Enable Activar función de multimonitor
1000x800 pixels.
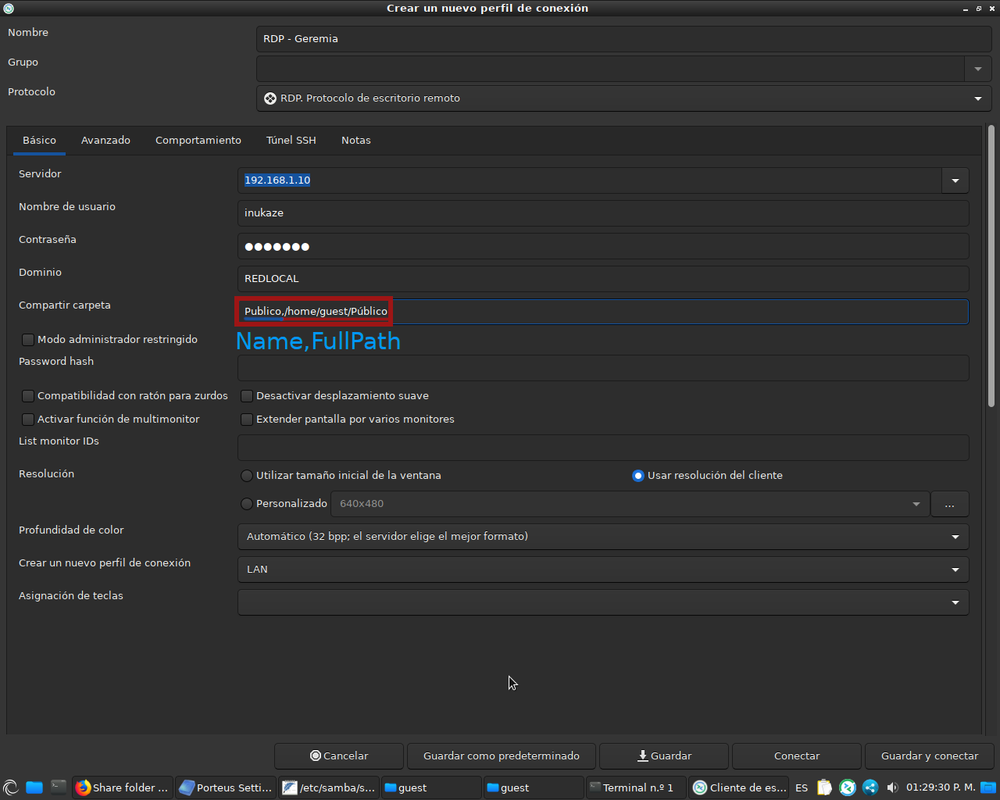tap(27, 419)
